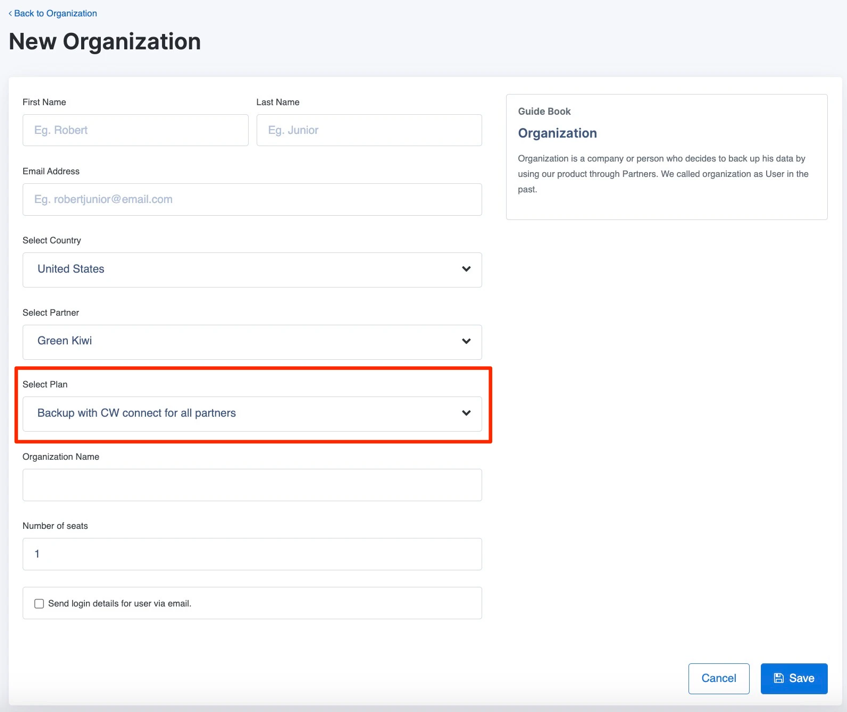Click the 'Send login details for user via email' label

(x=119, y=604)
